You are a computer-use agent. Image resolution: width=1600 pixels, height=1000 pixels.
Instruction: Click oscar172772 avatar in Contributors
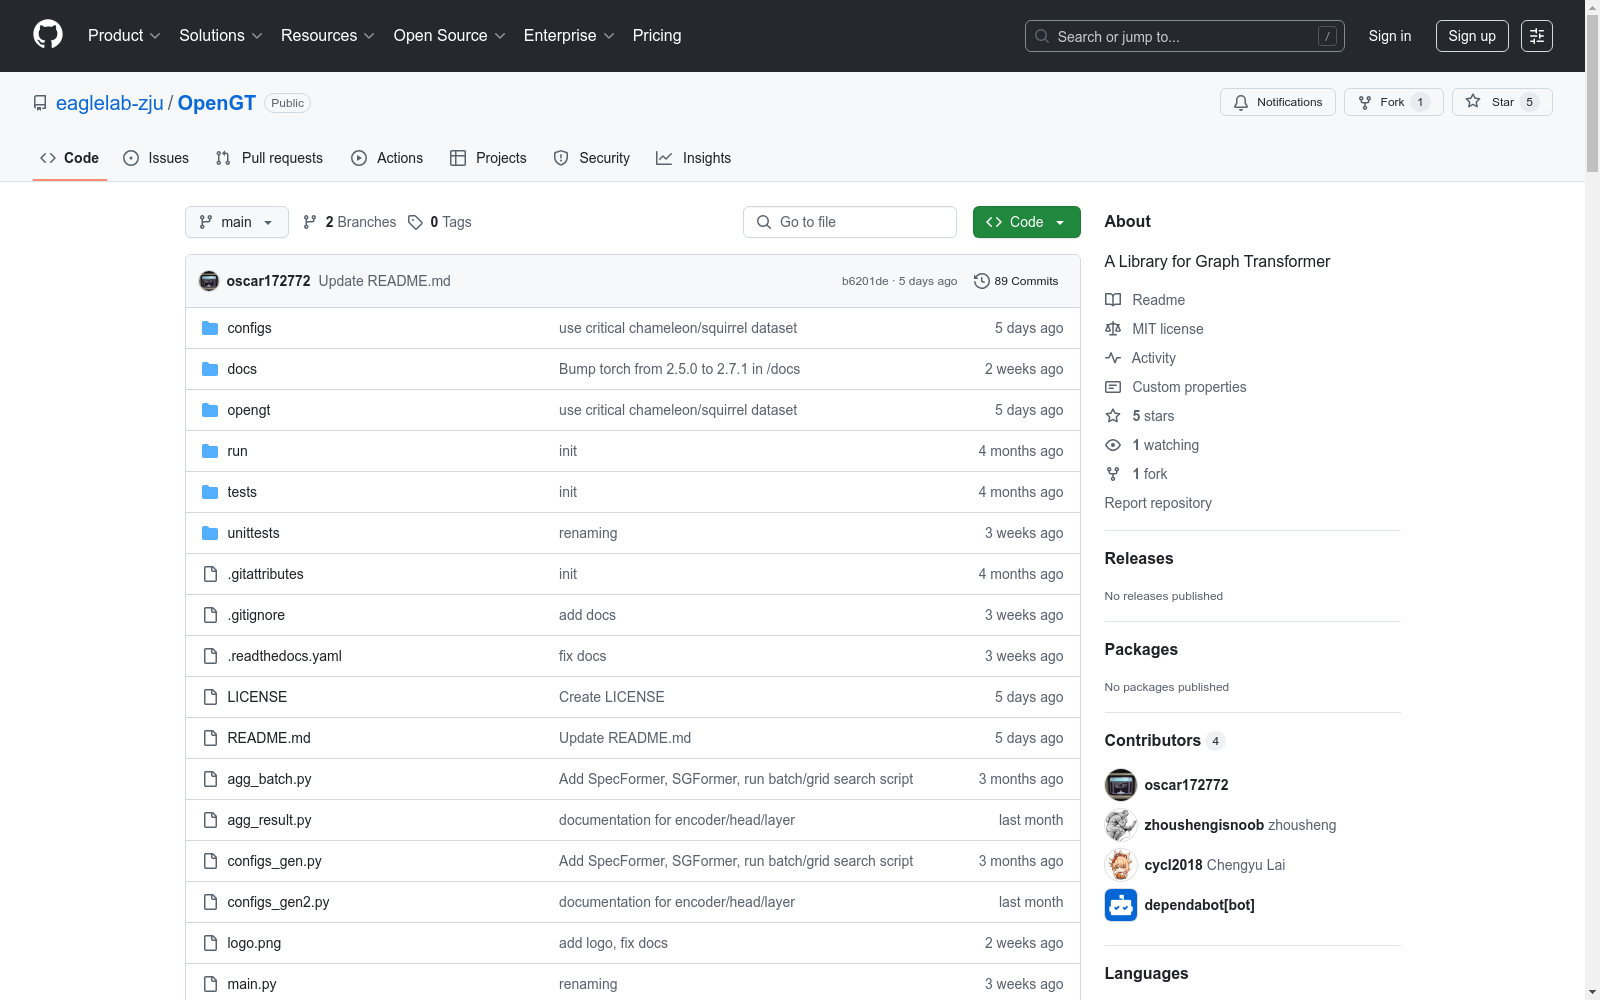pyautogui.click(x=1121, y=785)
